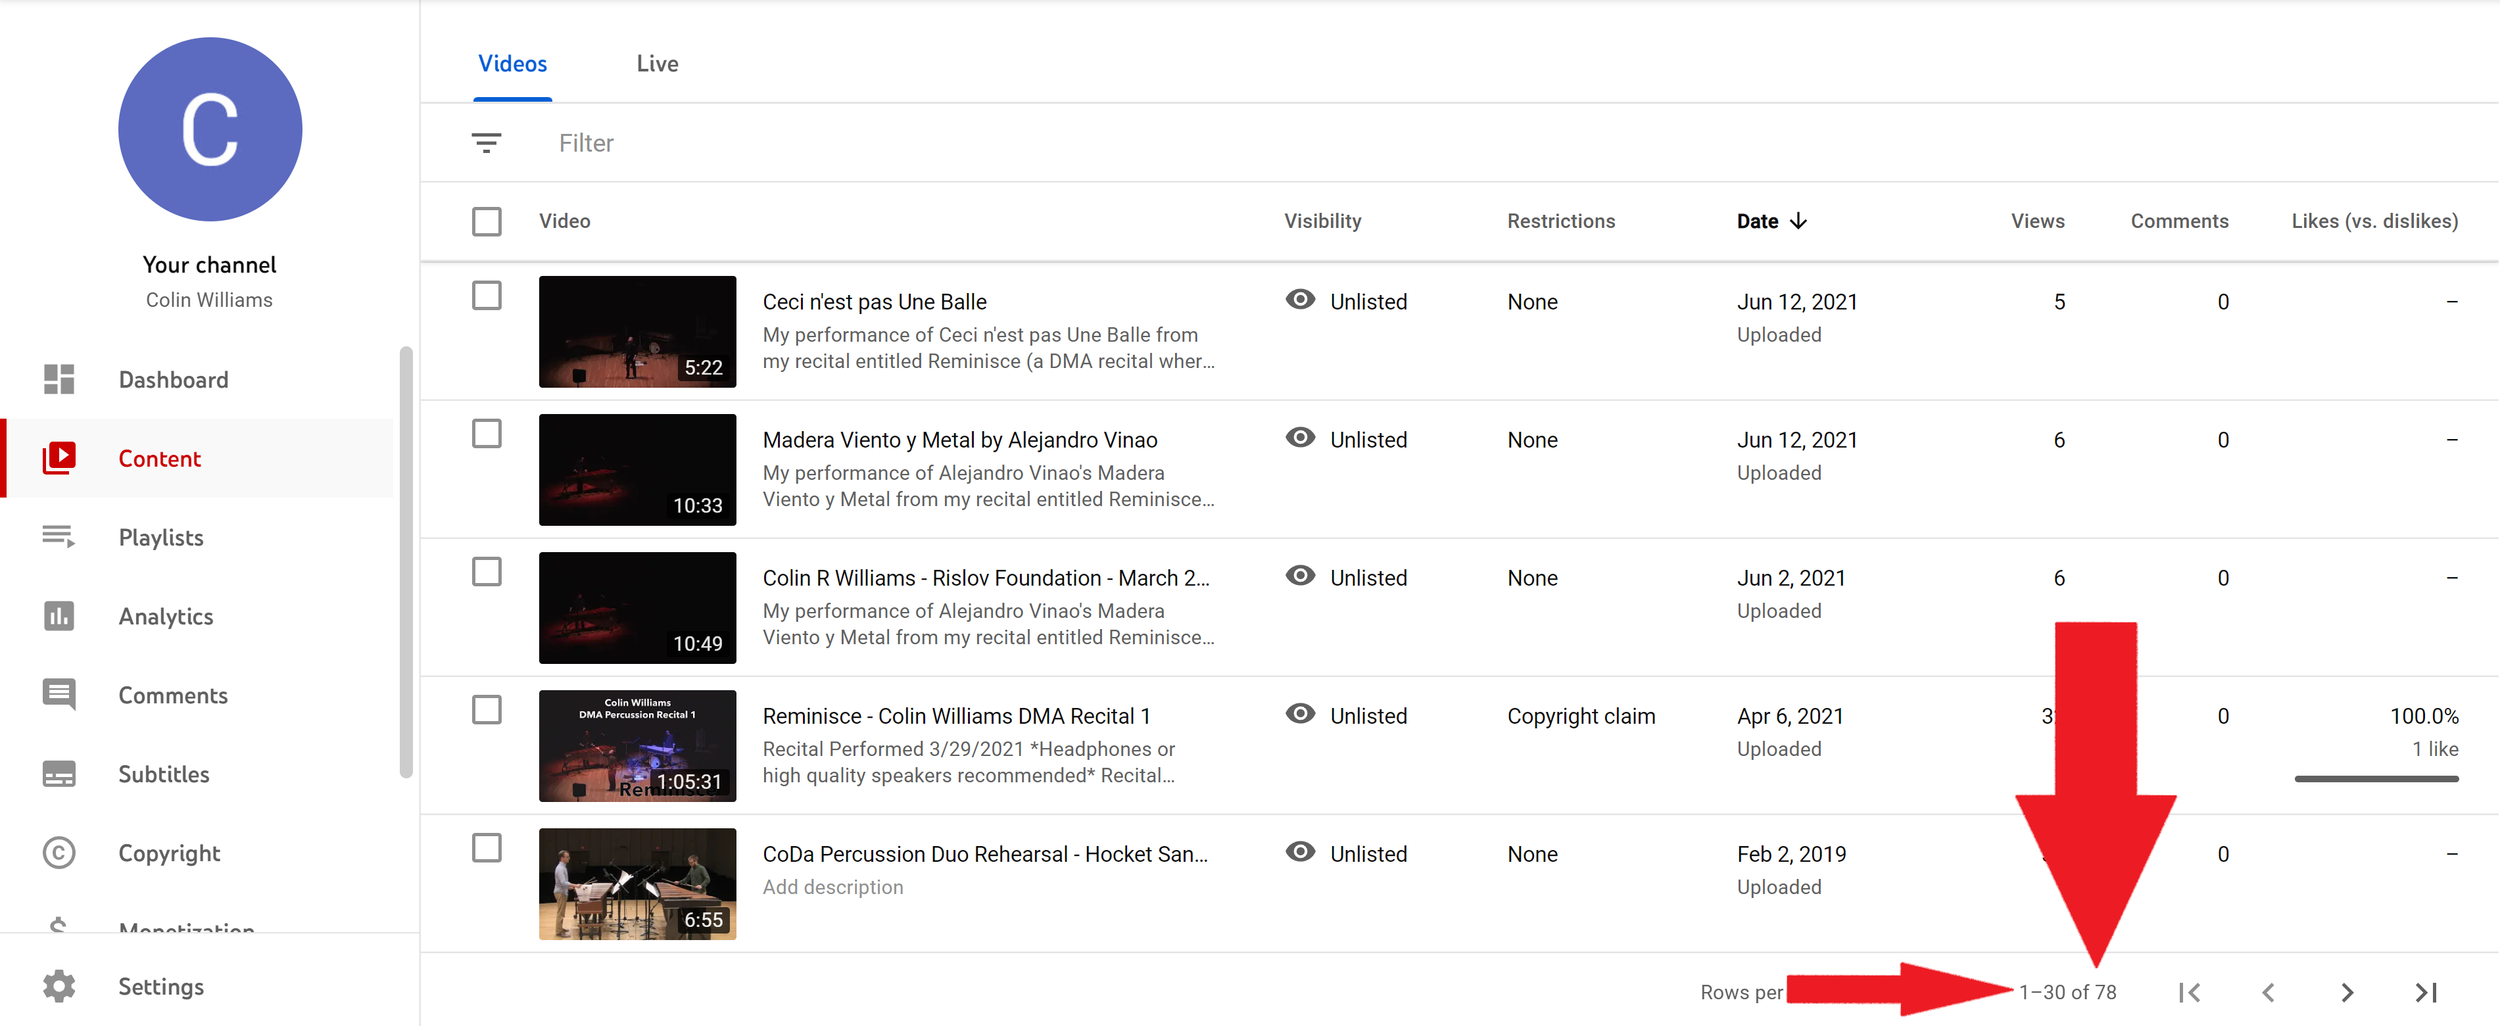
Task: Check the Reminisce DMA Recital 1 video
Action: (x=487, y=710)
